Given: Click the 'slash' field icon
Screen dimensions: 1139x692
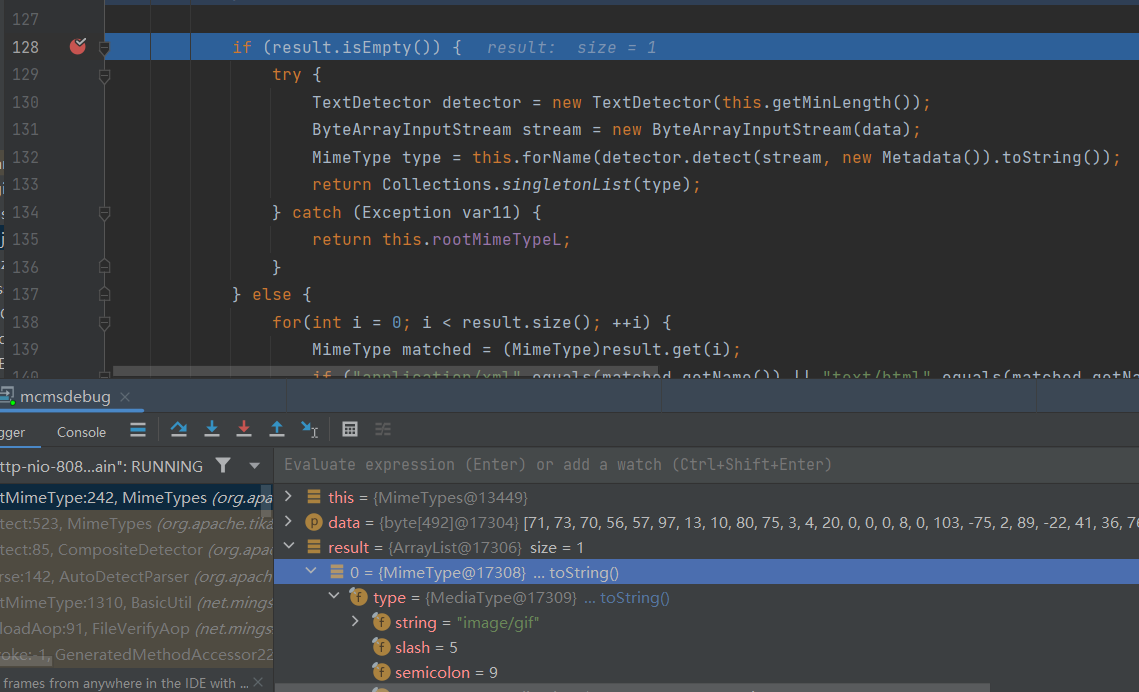Looking at the screenshot, I should pyautogui.click(x=381, y=647).
